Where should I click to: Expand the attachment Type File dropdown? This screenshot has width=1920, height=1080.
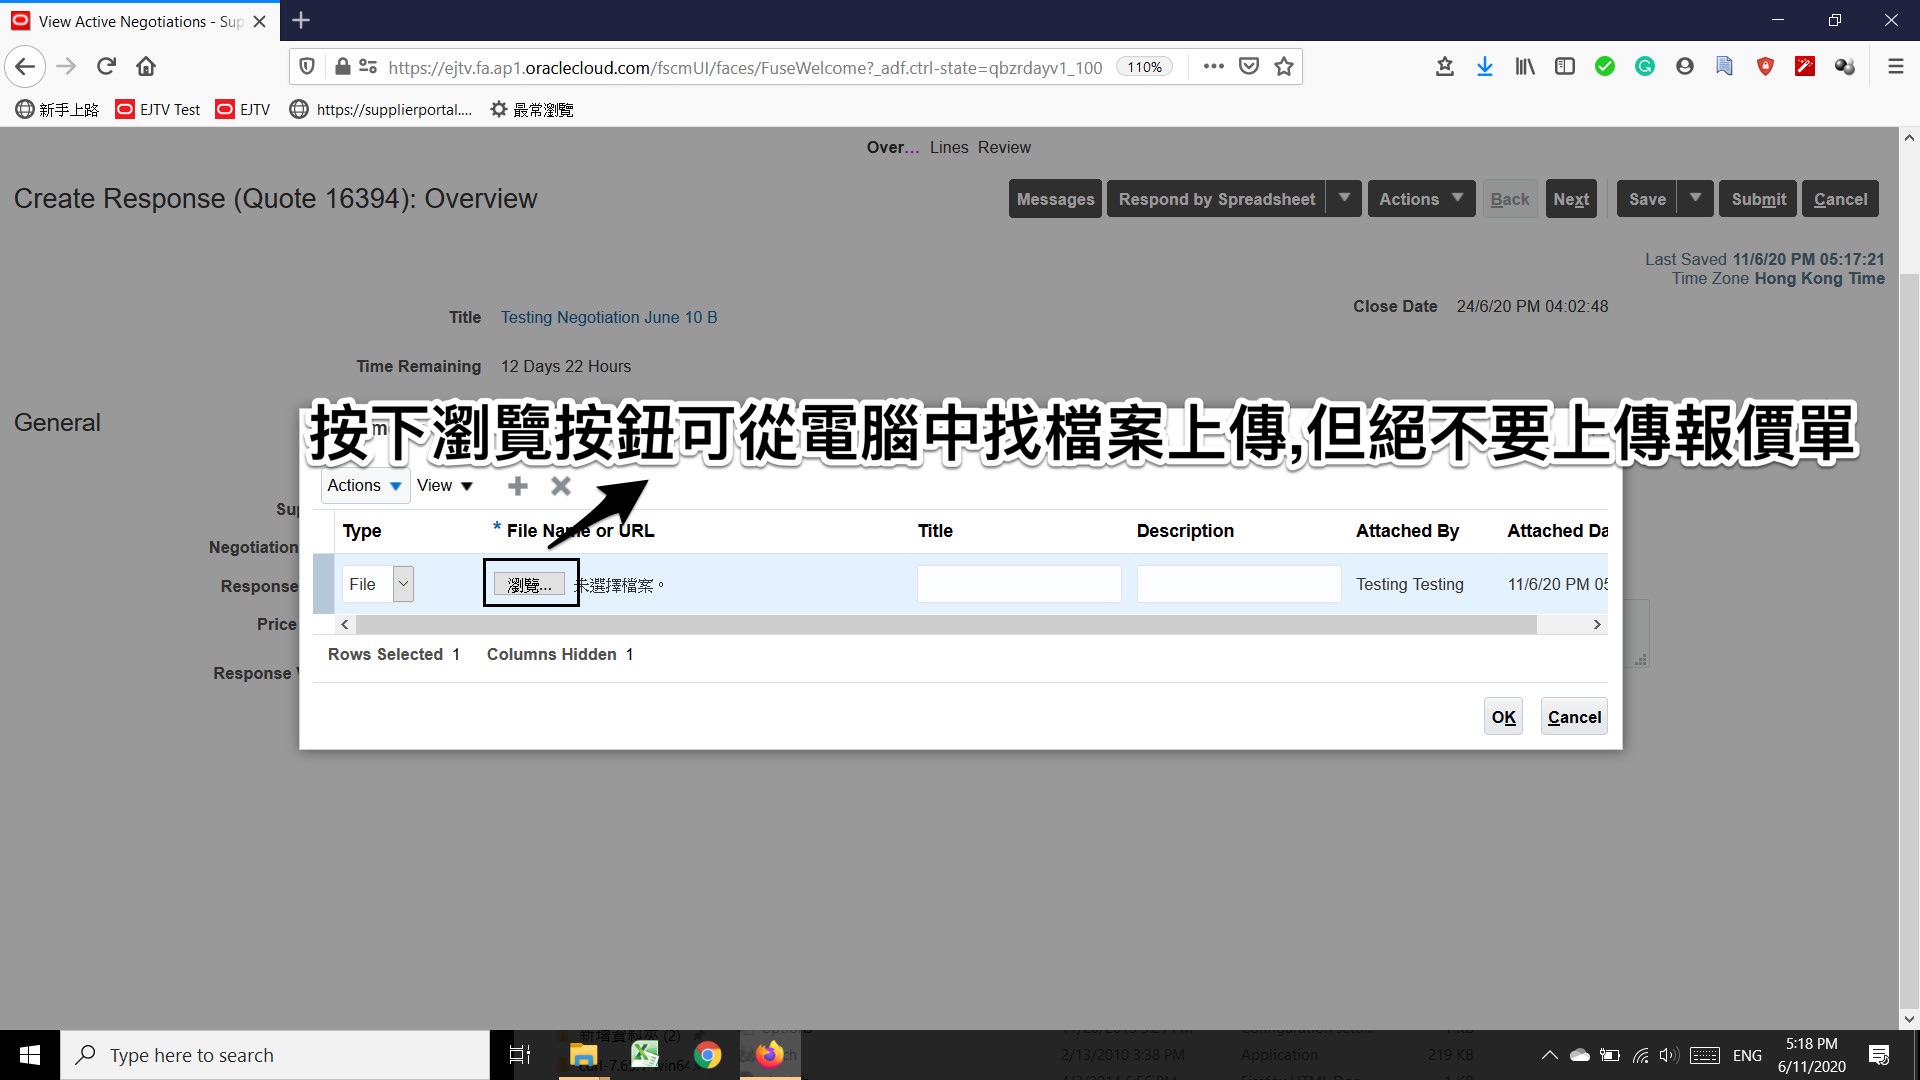pos(403,584)
